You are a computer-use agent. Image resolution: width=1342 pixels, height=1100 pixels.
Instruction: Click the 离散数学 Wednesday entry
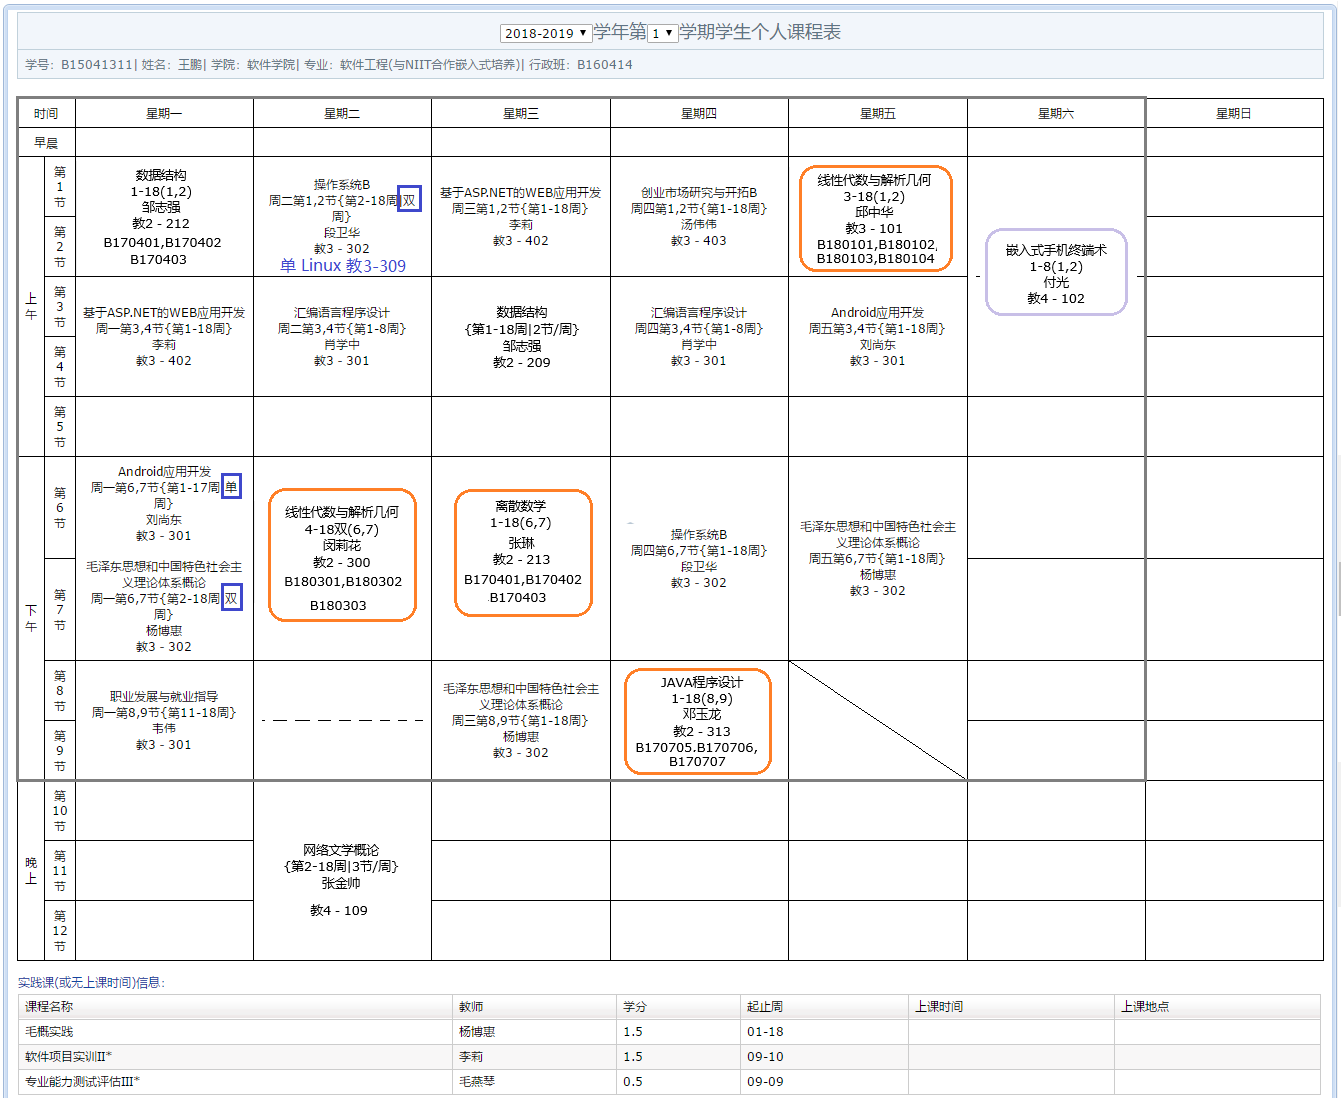pos(523,553)
